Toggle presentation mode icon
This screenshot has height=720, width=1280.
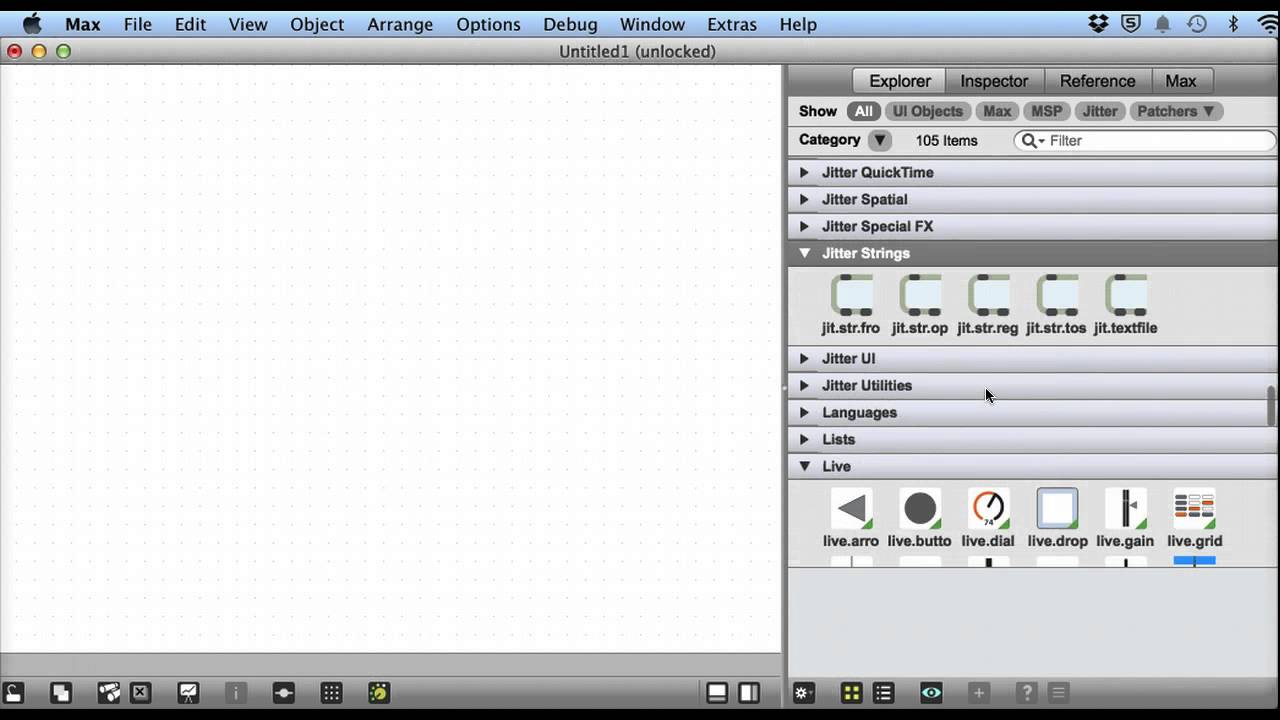188,692
